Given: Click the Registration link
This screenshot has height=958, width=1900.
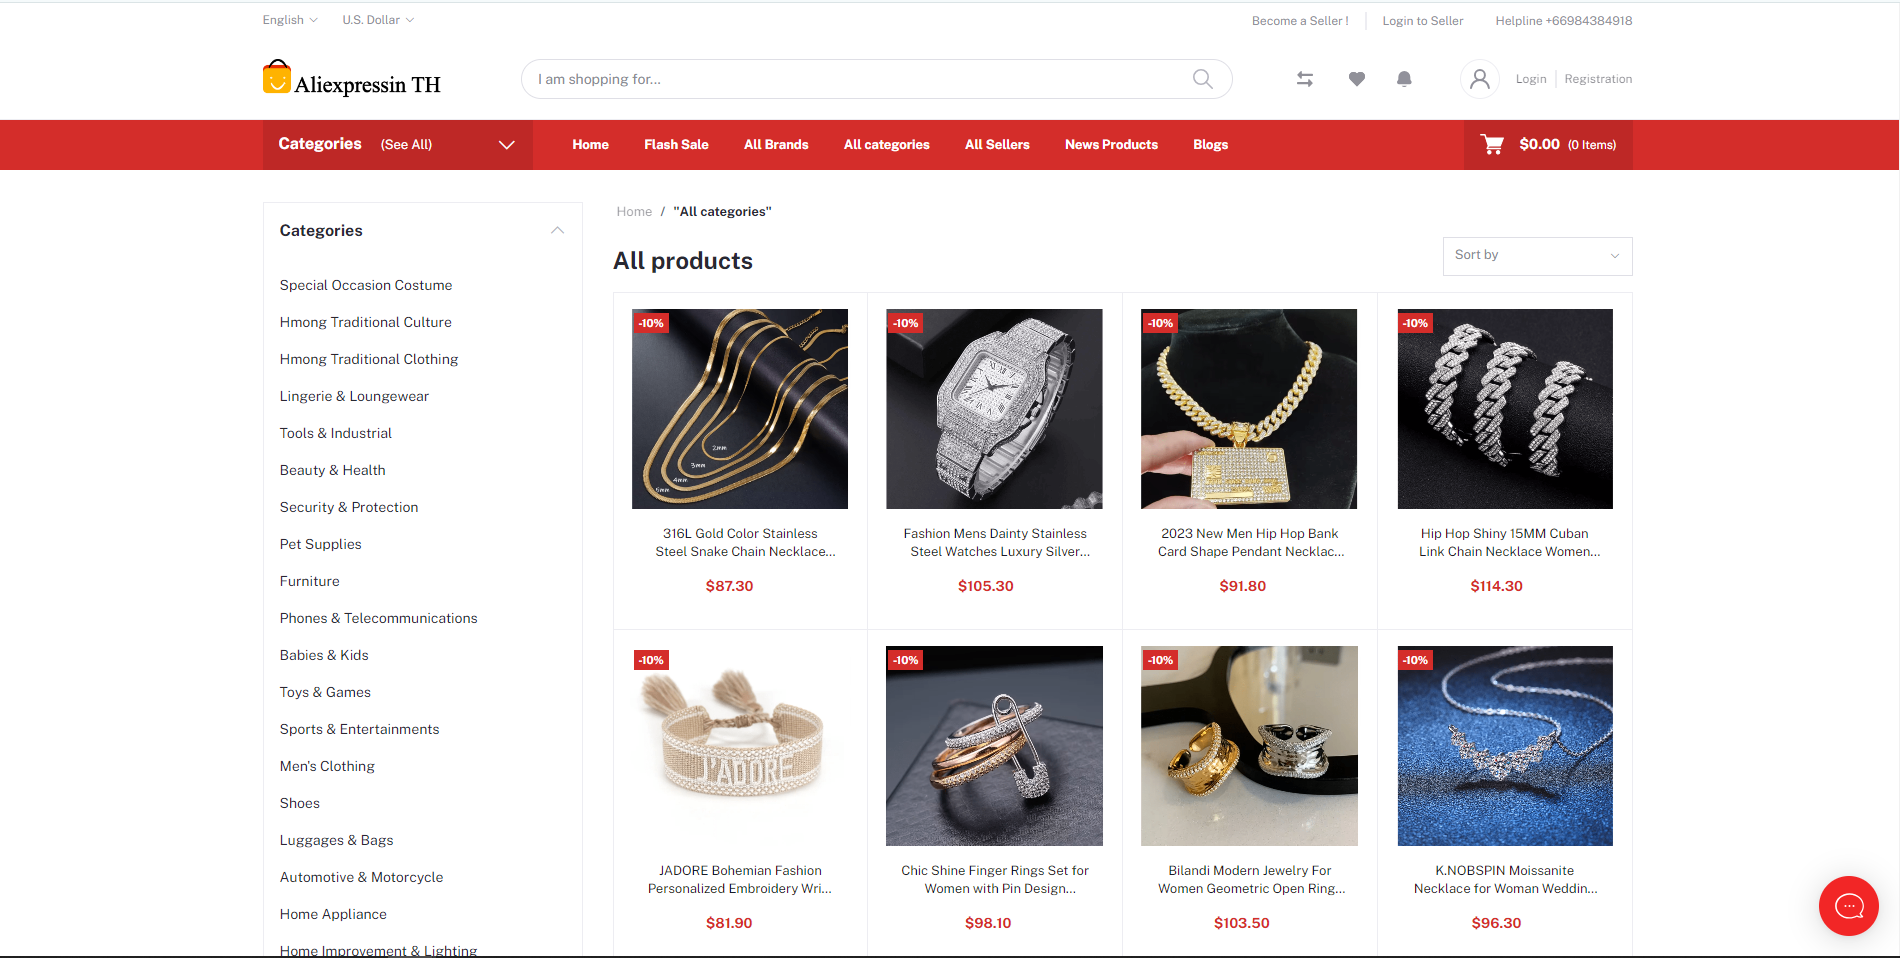Looking at the screenshot, I should 1598,79.
